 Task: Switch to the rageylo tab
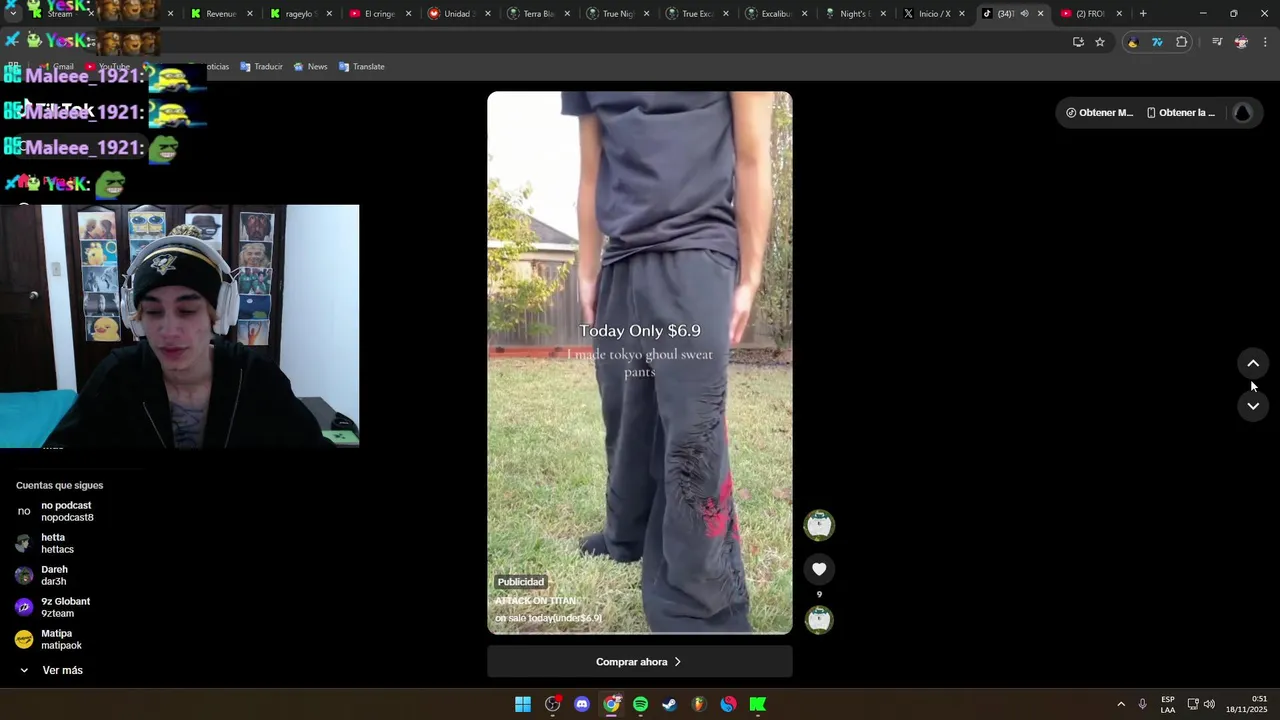coord(300,14)
